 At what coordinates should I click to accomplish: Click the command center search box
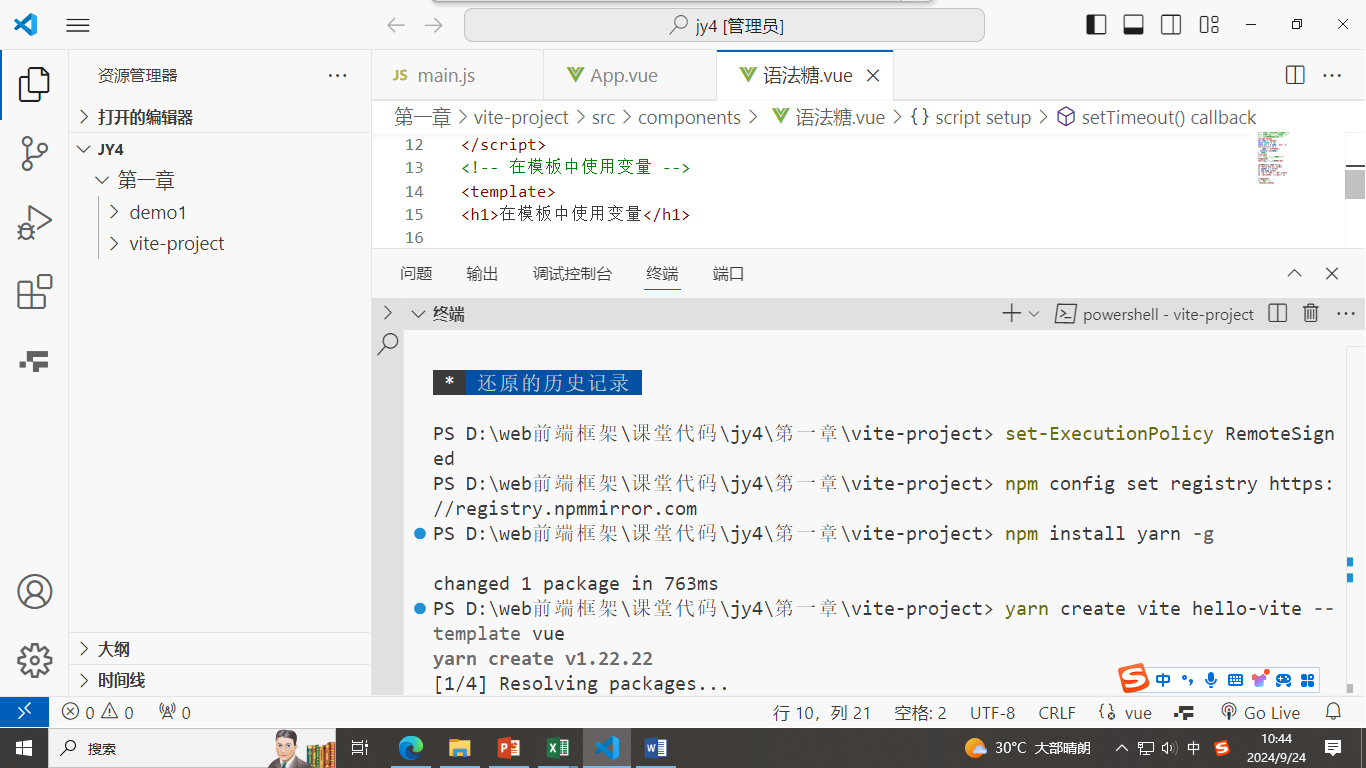(724, 25)
